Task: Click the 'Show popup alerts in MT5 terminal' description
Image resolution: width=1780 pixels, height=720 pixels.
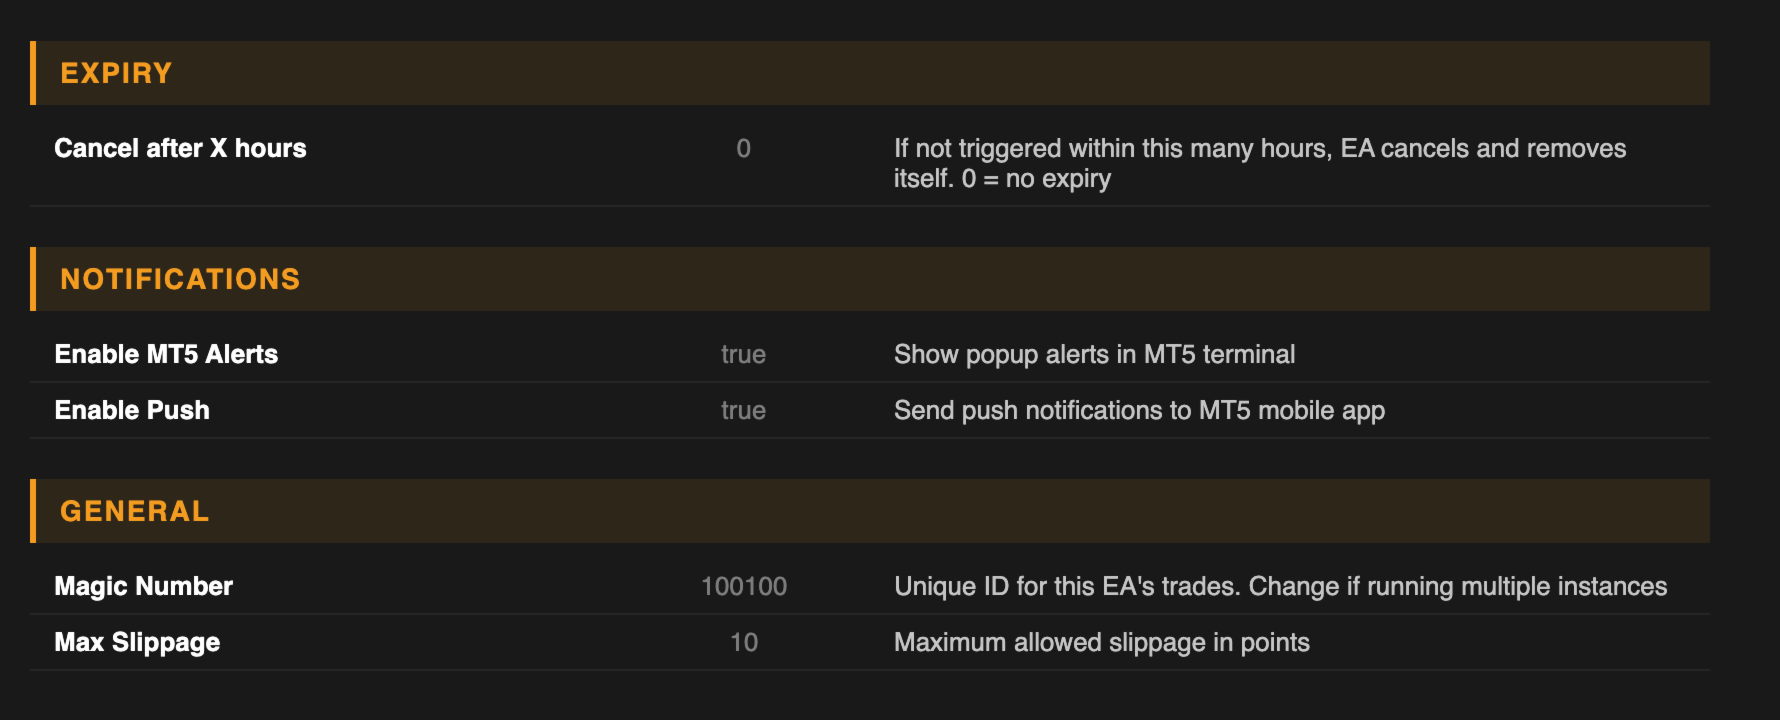Action: pos(1094,354)
